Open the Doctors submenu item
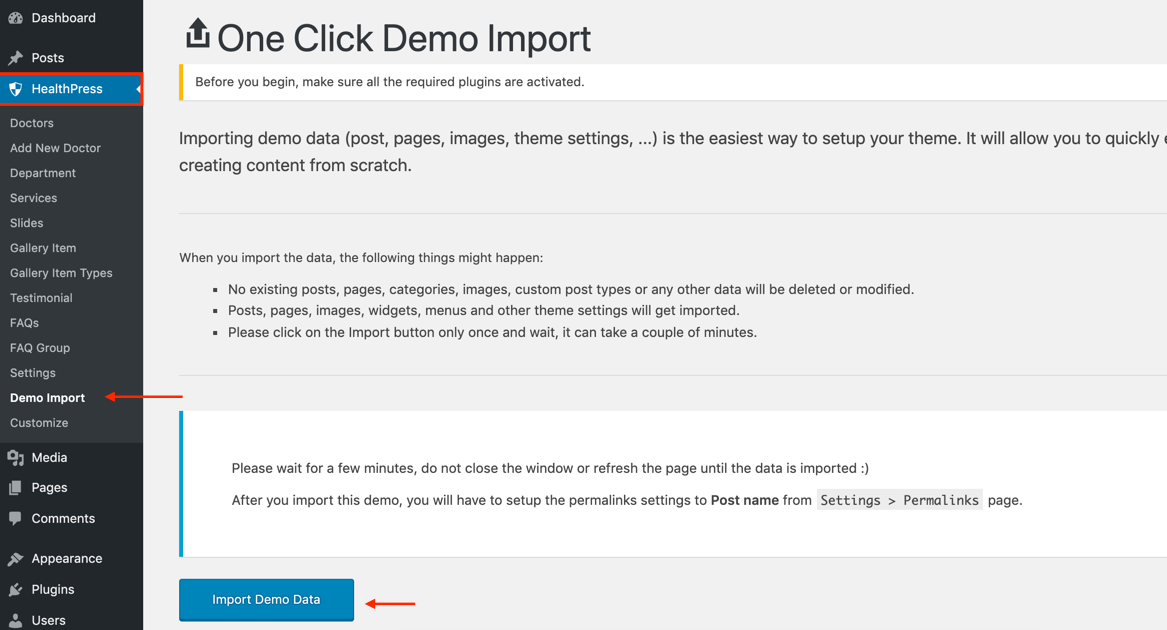This screenshot has width=1167, height=630. click(x=32, y=123)
